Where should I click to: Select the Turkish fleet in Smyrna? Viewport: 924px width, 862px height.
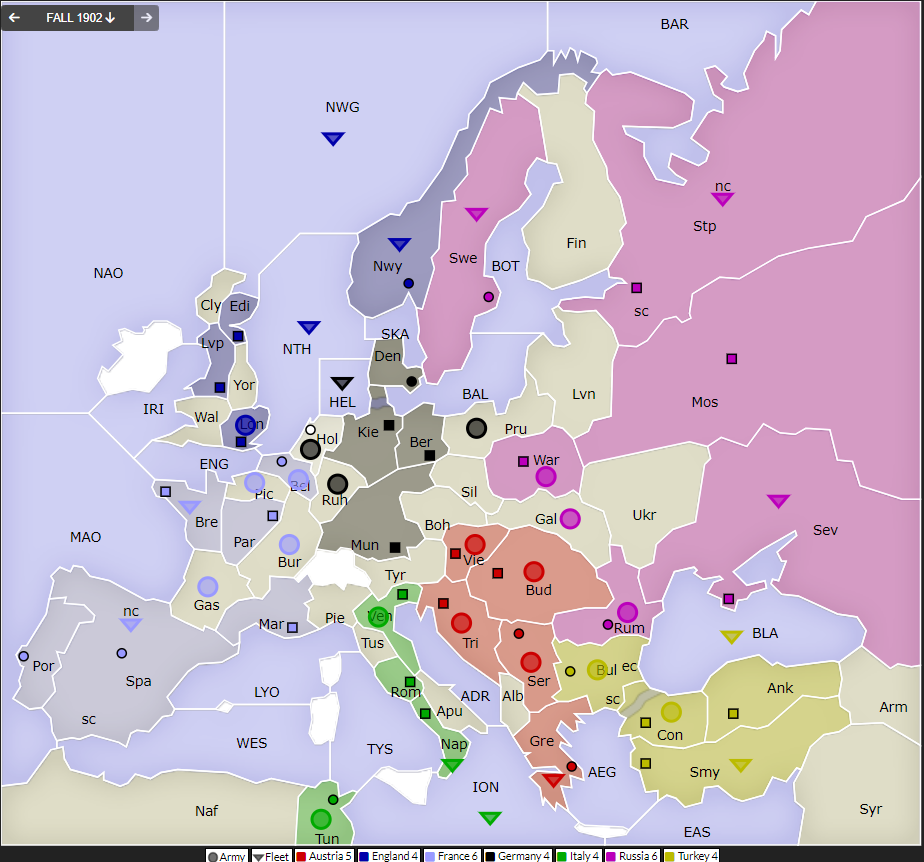(x=741, y=765)
